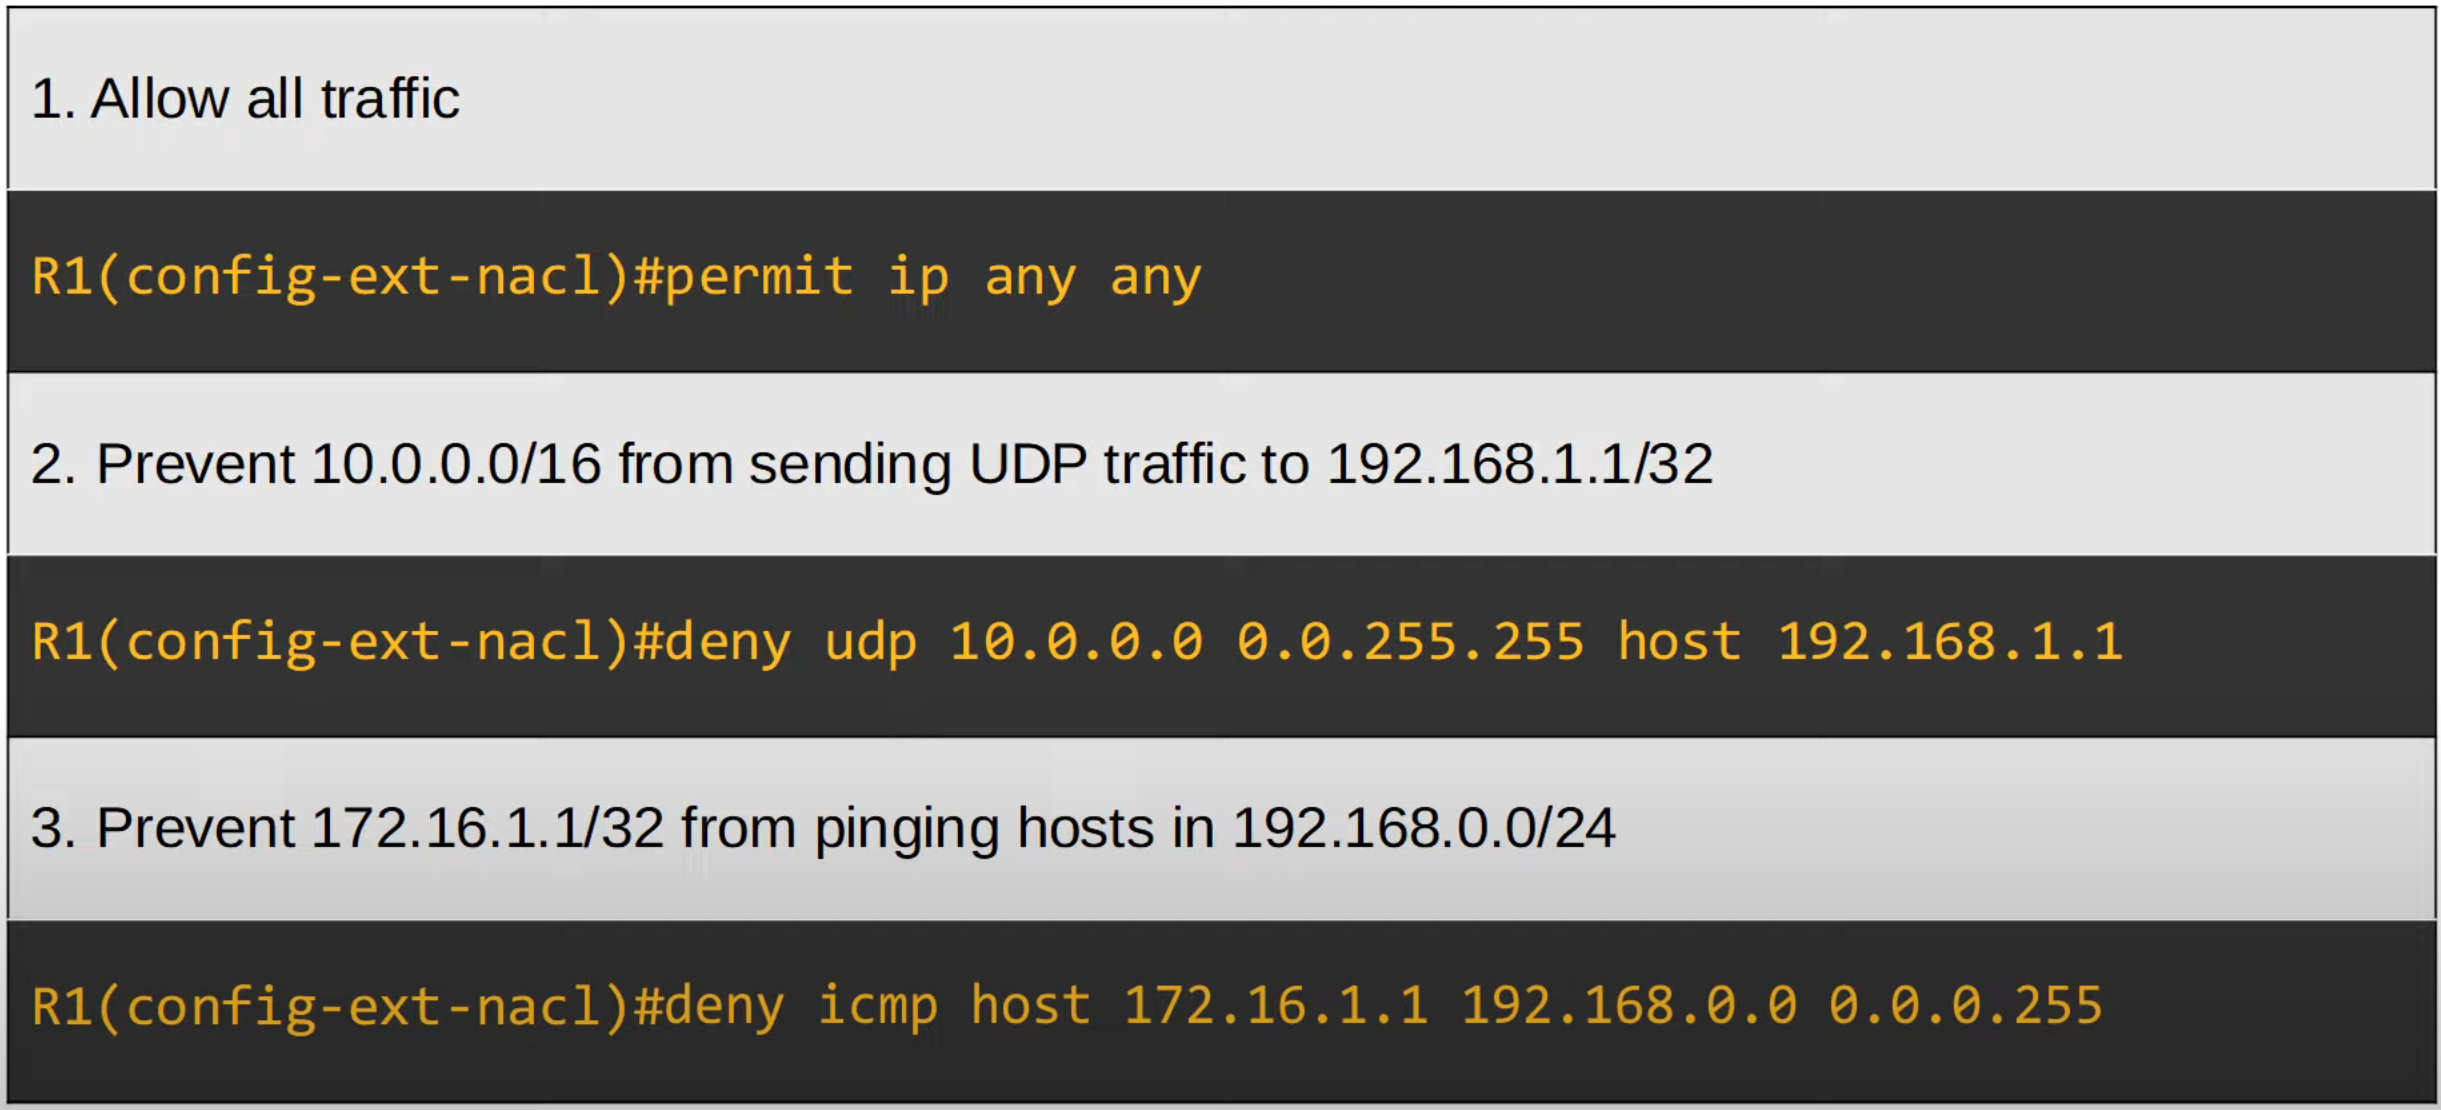Click wildcard mask 0.0.0.255

[x=1966, y=1006]
